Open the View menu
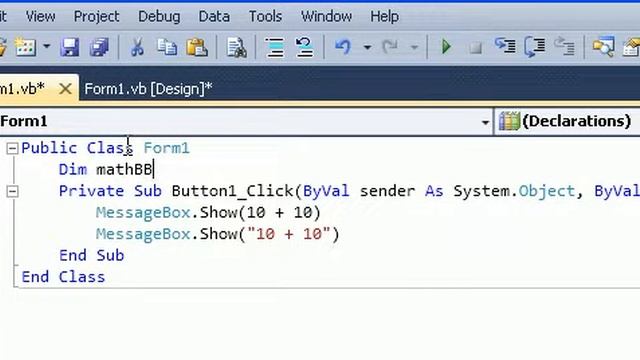Screen dimensions: 640x360 coord(40,16)
